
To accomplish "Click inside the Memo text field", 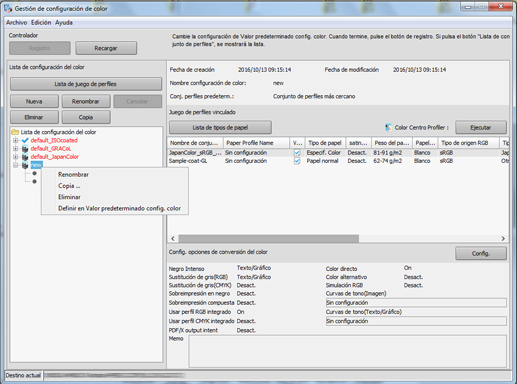I will point(348,351).
